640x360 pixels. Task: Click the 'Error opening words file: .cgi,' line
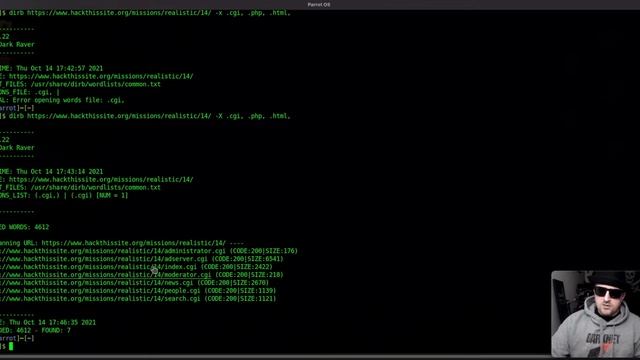coord(62,100)
